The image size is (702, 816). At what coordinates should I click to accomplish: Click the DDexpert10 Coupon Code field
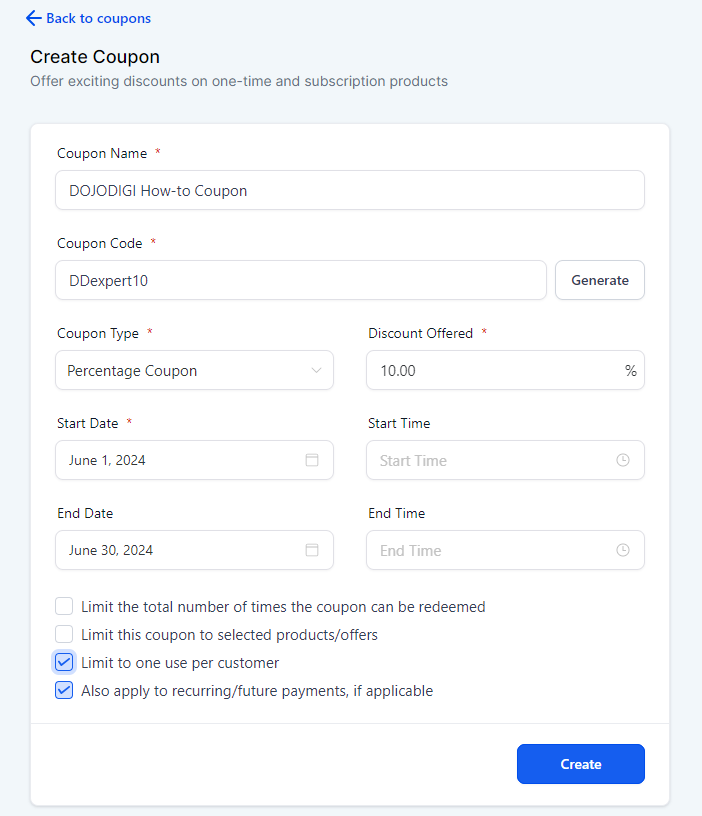click(300, 280)
